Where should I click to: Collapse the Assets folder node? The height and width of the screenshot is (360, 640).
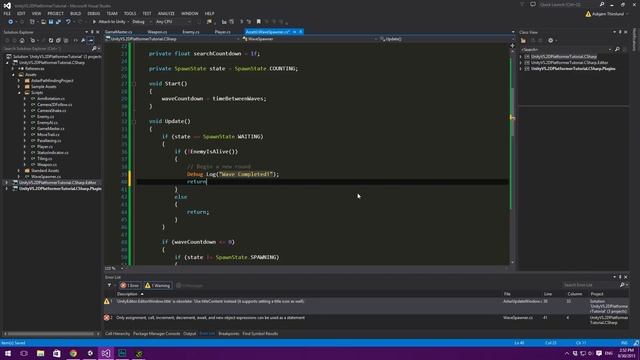[13, 75]
